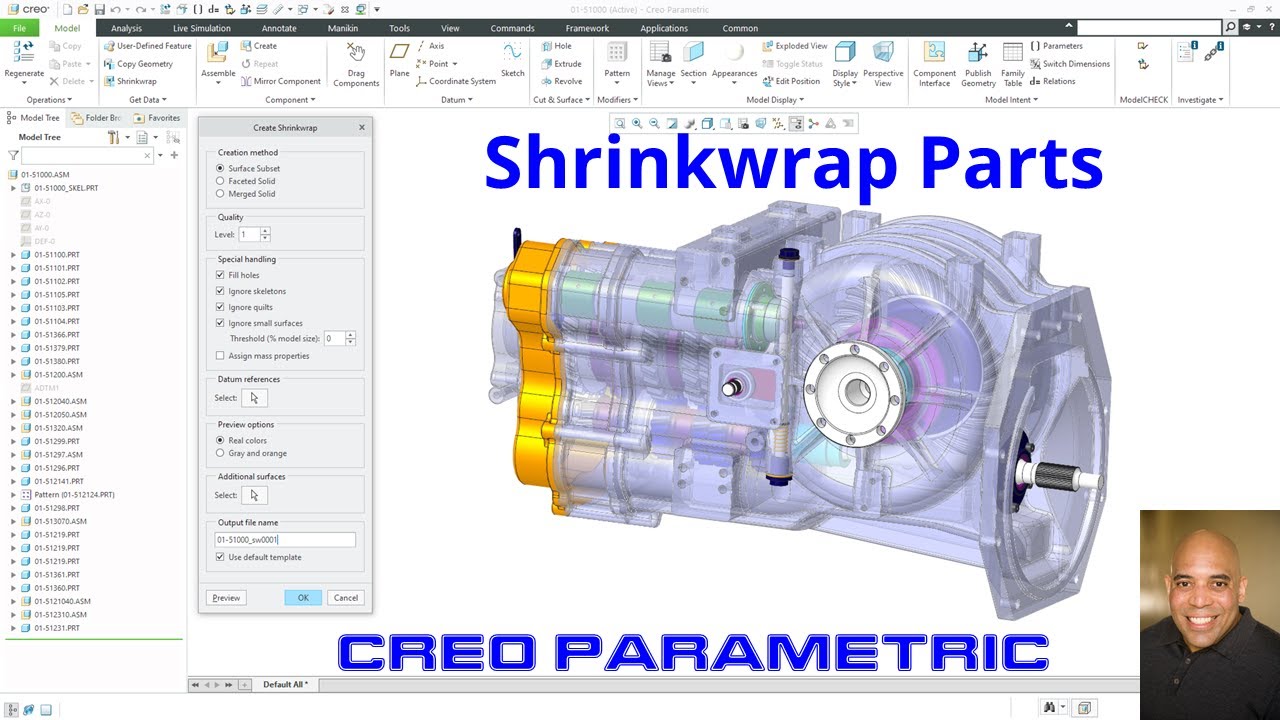The width and height of the screenshot is (1280, 720).
Task: Insert a Coordinate System
Action: point(455,81)
